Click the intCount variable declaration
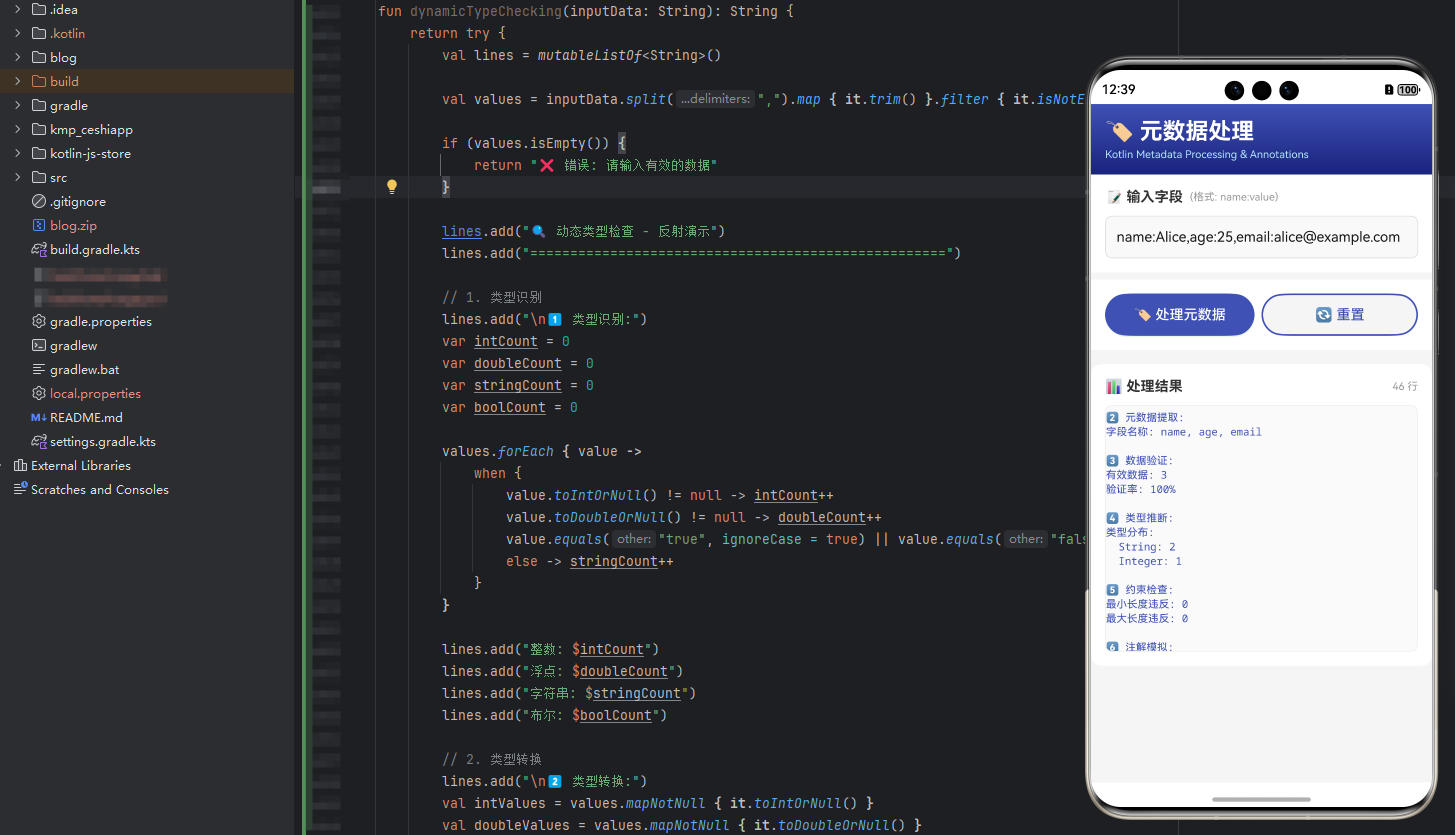This screenshot has width=1455, height=835. (x=506, y=341)
